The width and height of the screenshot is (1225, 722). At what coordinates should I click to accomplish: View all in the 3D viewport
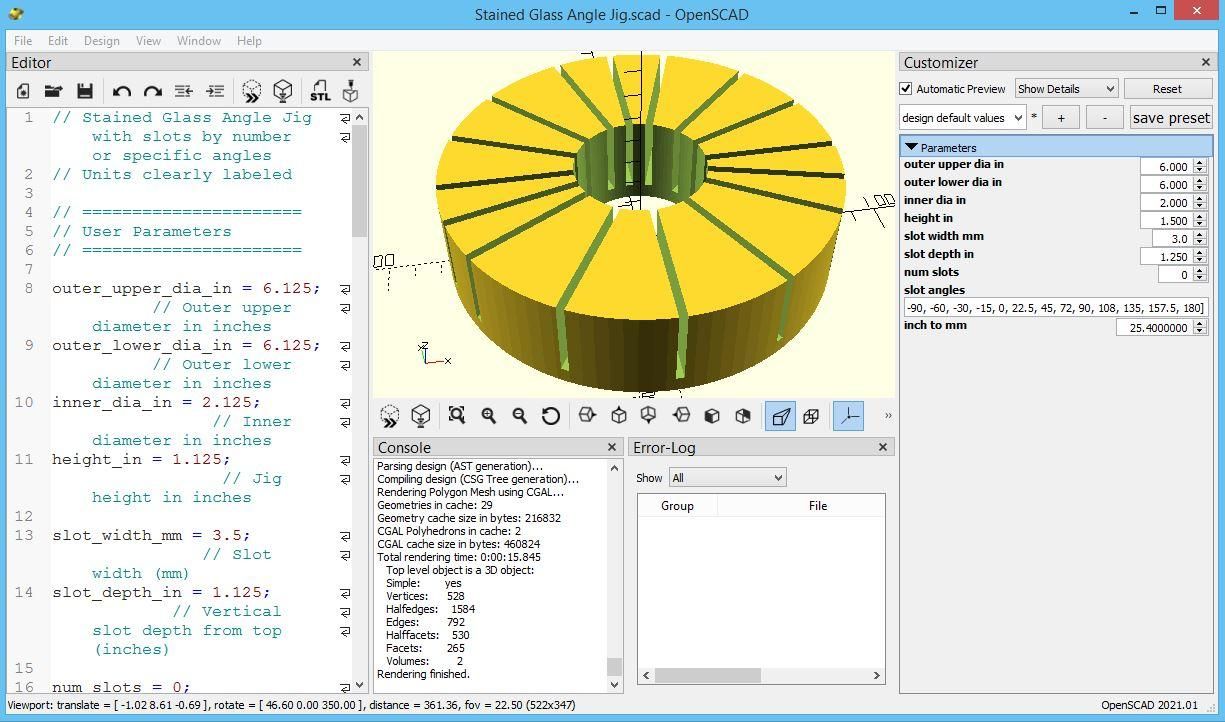pos(457,416)
